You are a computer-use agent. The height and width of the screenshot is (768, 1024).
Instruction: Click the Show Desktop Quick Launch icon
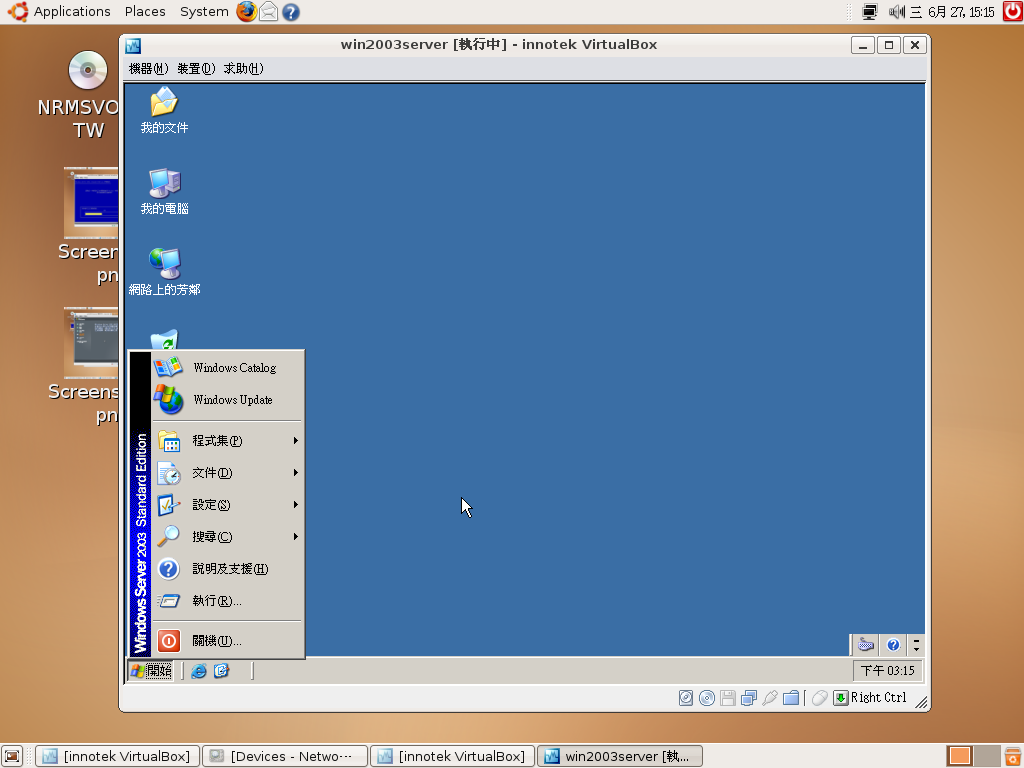(x=221, y=671)
